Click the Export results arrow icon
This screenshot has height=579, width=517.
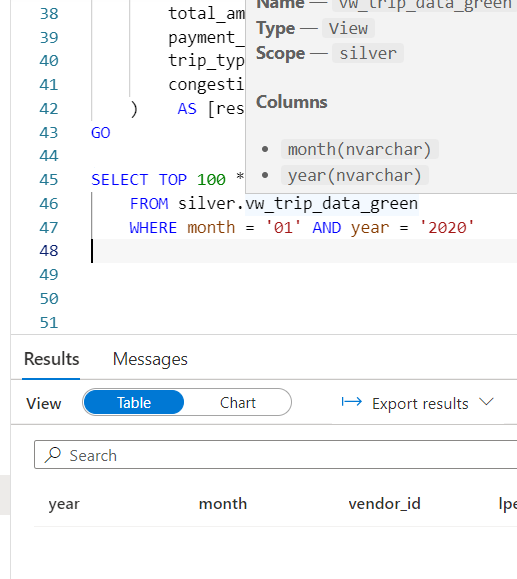tap(351, 402)
